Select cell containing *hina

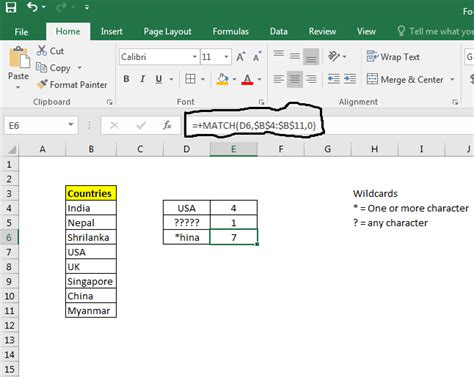point(187,238)
